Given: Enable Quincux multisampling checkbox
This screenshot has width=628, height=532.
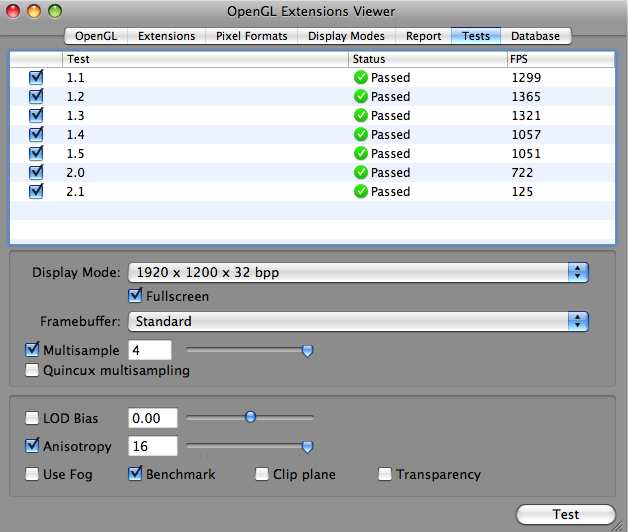Looking at the screenshot, I should (32, 370).
